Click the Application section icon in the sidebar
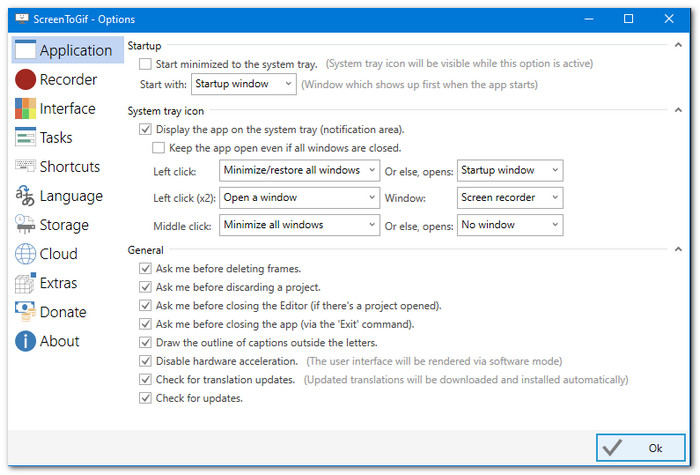The height and width of the screenshot is (475, 700). coord(25,50)
